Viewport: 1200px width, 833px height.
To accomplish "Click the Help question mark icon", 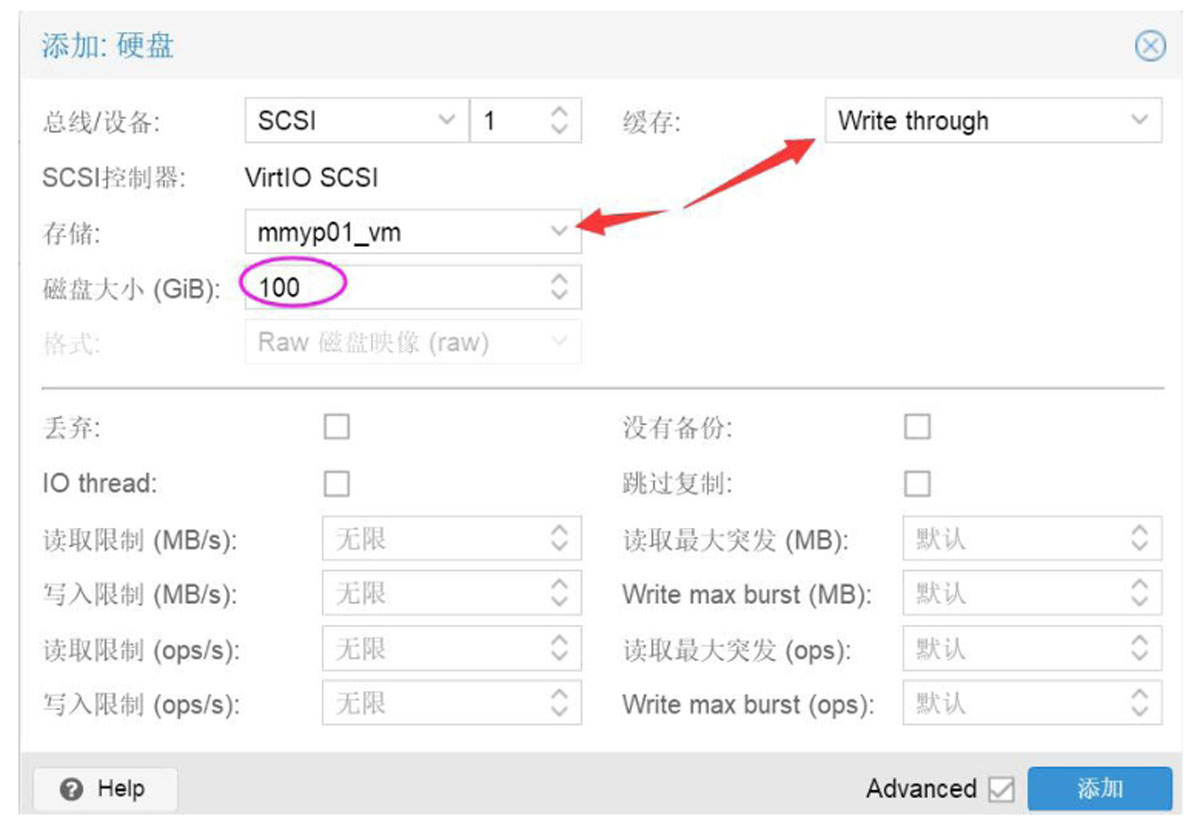I will coord(70,790).
